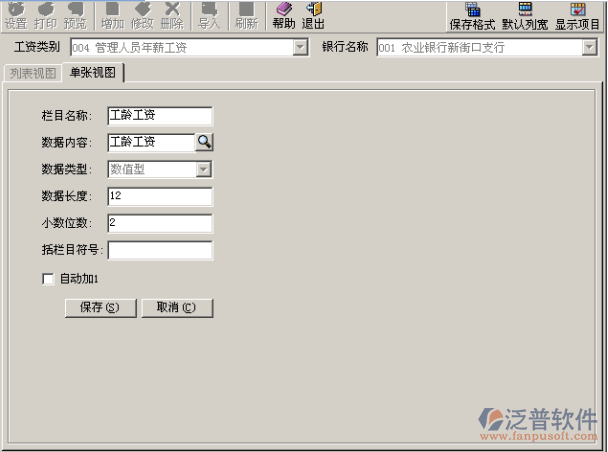608x452 pixels.
Task: Click the 小数位数 field showing 2
Action: click(160, 223)
